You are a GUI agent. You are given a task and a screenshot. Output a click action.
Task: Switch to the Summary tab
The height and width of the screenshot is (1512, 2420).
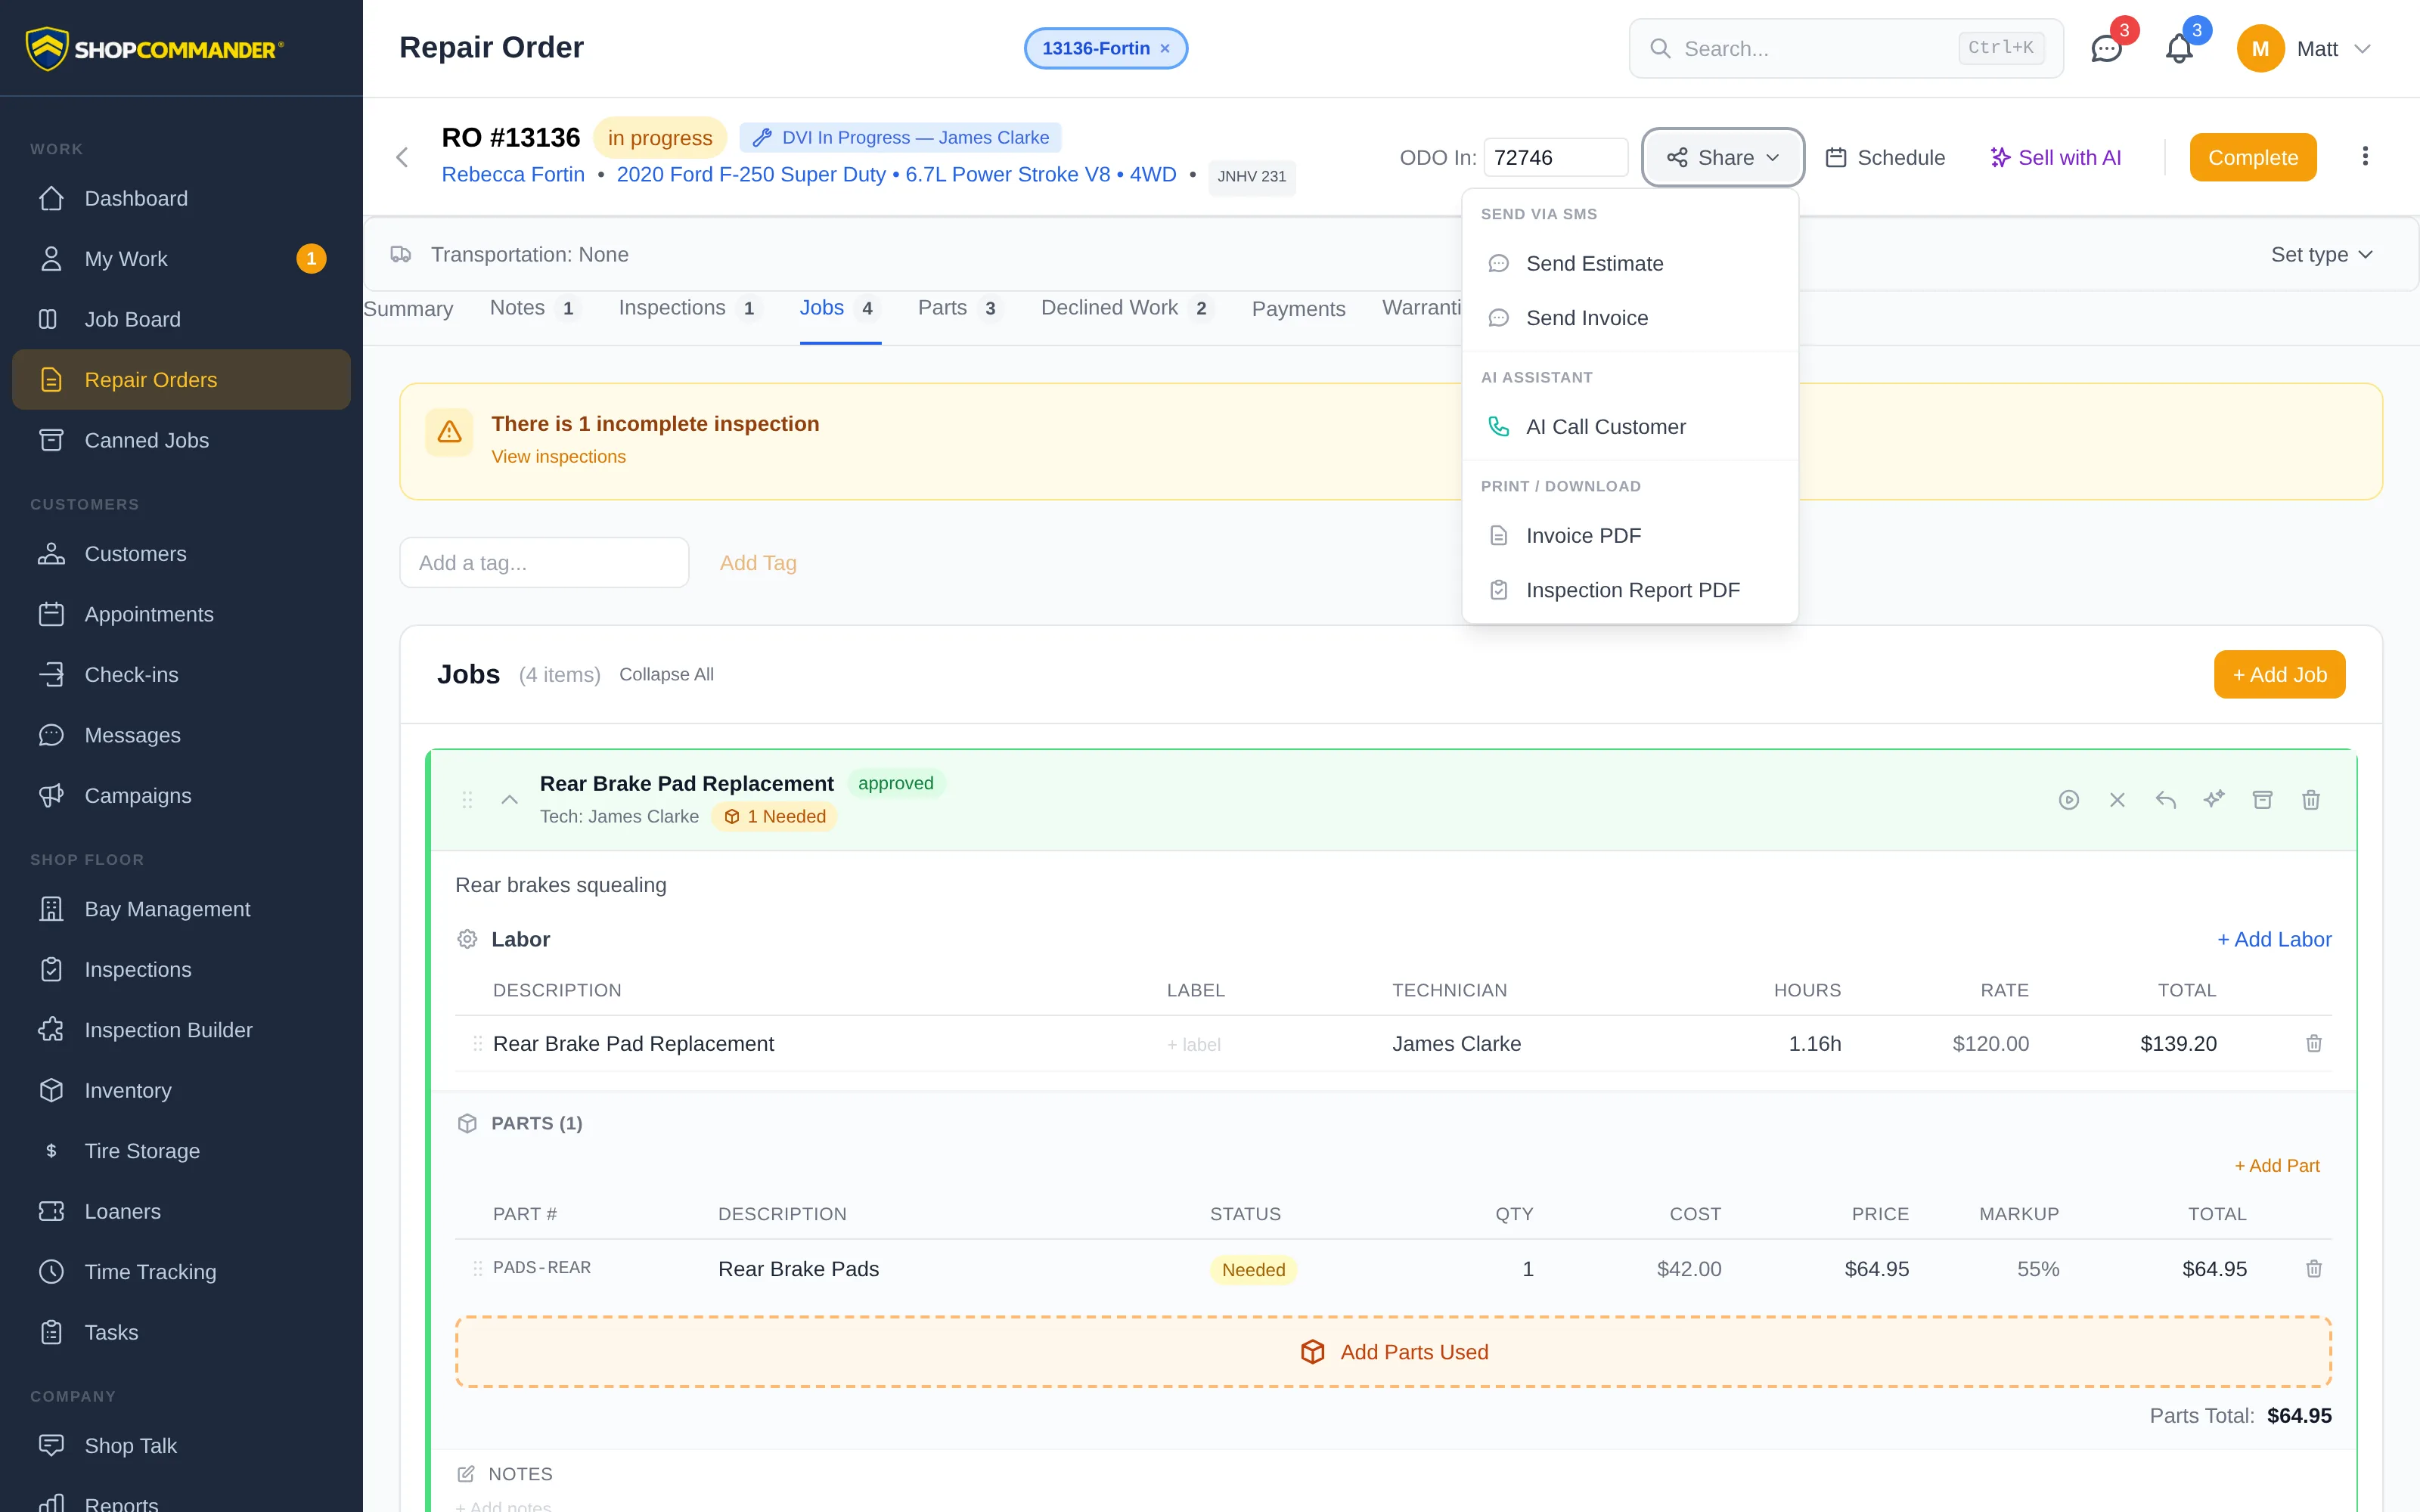(408, 309)
